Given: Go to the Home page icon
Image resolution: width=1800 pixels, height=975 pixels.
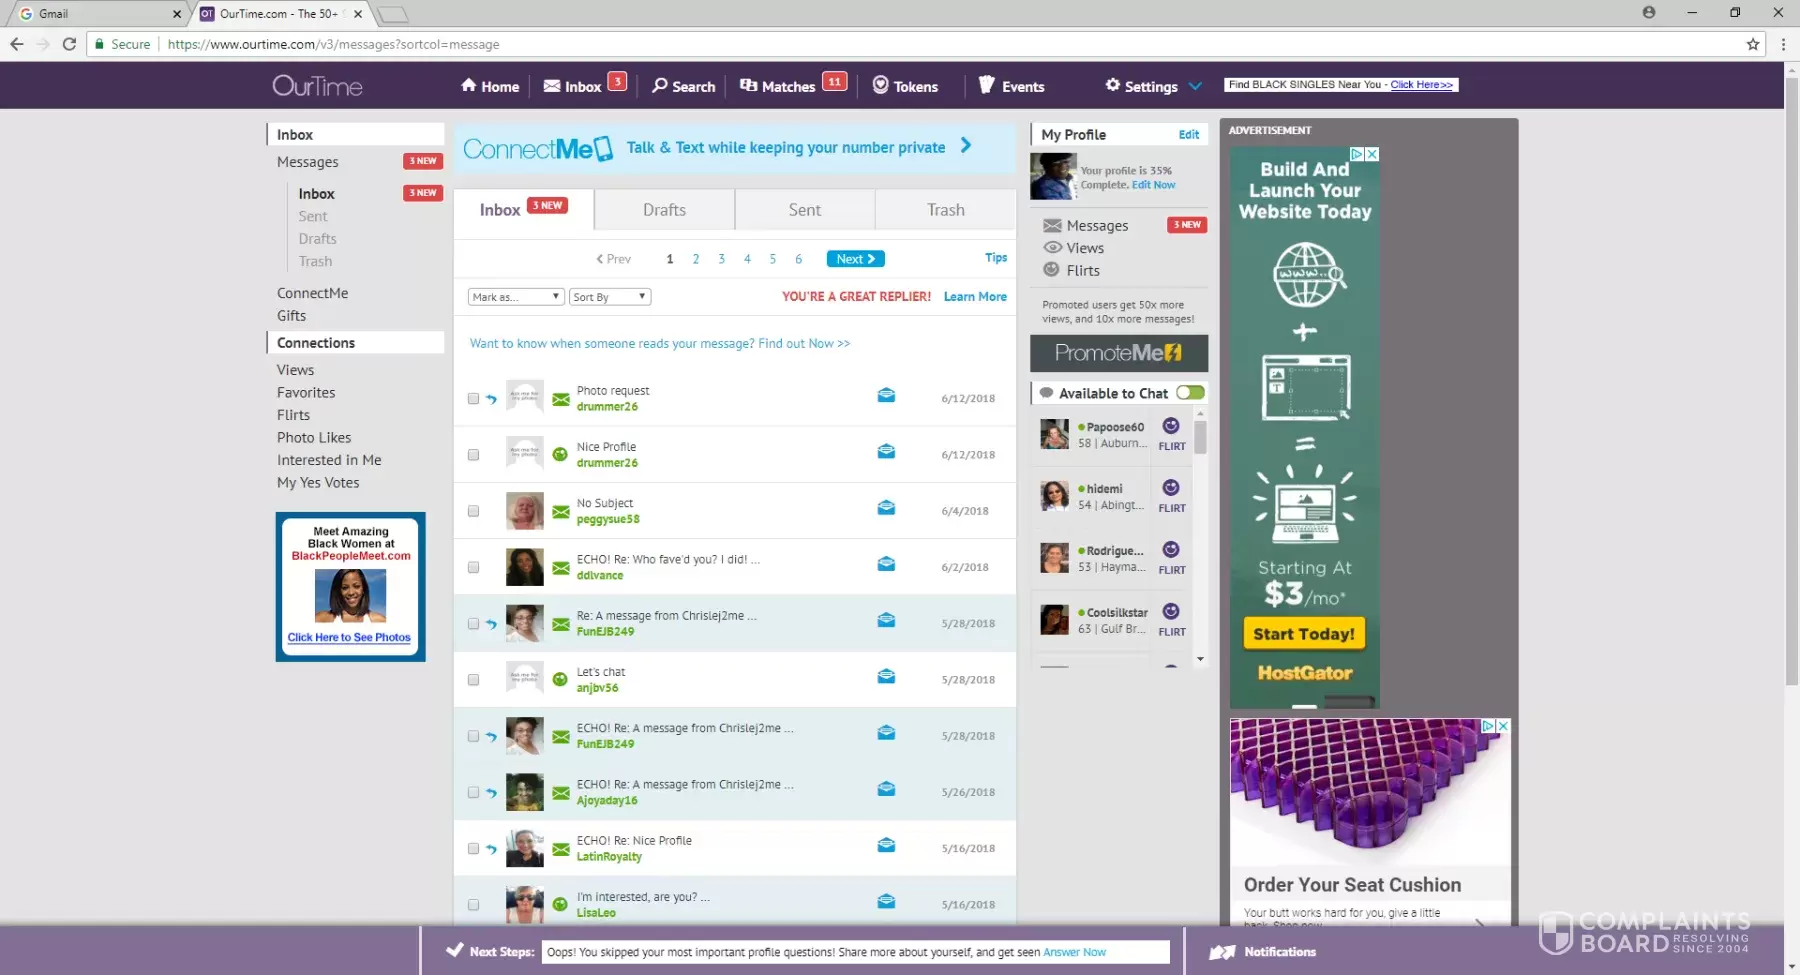Looking at the screenshot, I should click(468, 85).
